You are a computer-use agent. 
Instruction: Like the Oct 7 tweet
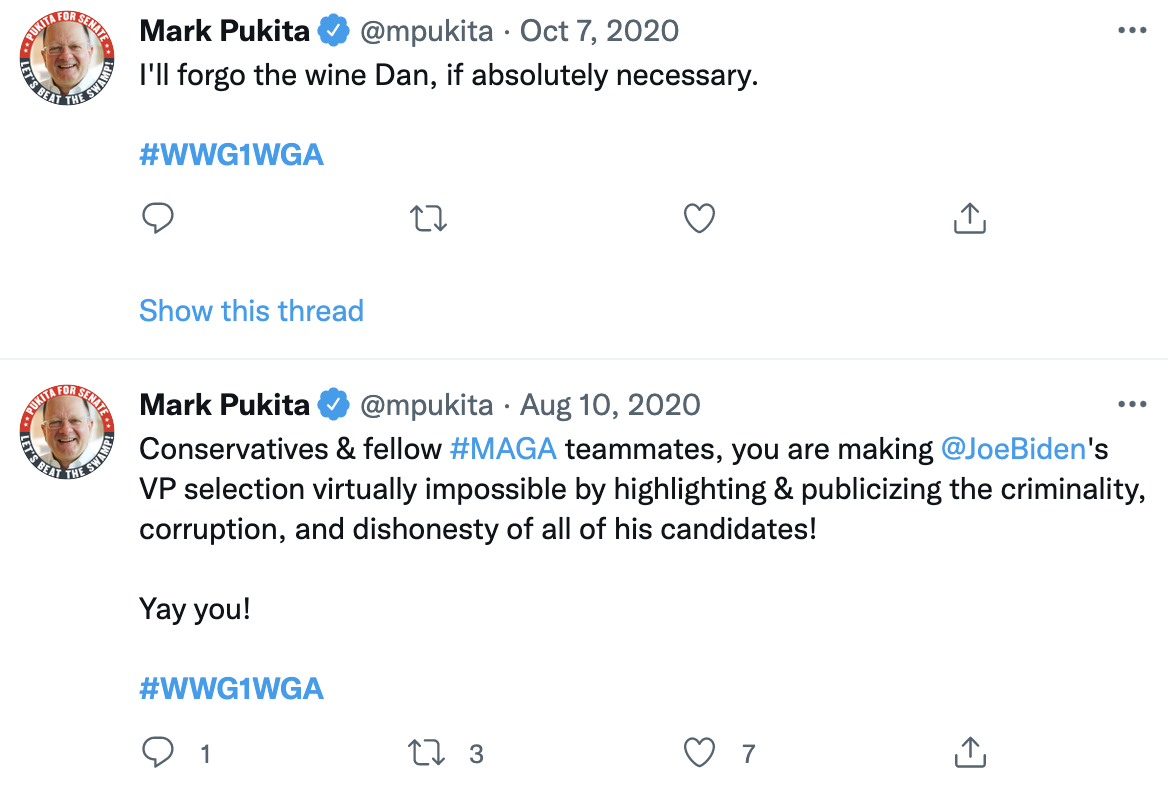pos(698,217)
